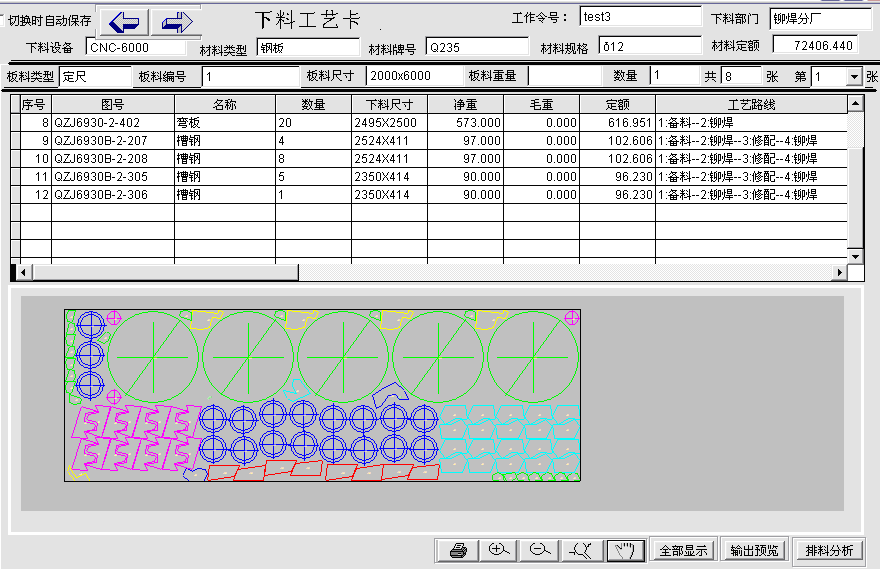The width and height of the screenshot is (880, 569).
Task: Click the previous sheet left arrow button
Action: 125,21
